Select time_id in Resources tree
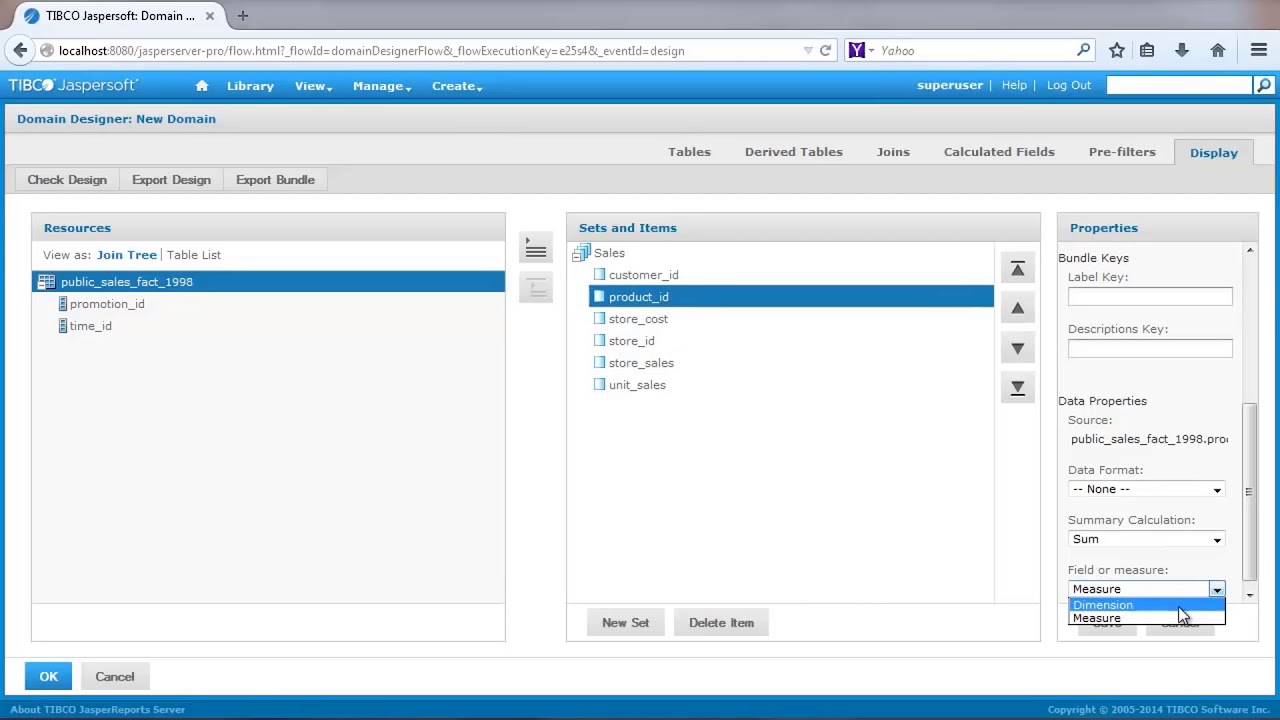1280x720 pixels. [91, 326]
